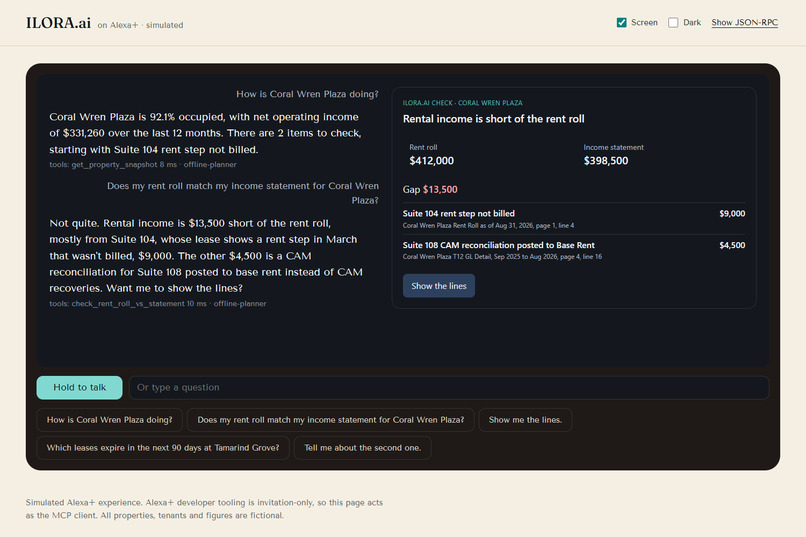The width and height of the screenshot is (806, 537).
Task: Click the 'ILORA.AI CHECK · CORAL WREN PLAZA' label
Action: tap(463, 103)
